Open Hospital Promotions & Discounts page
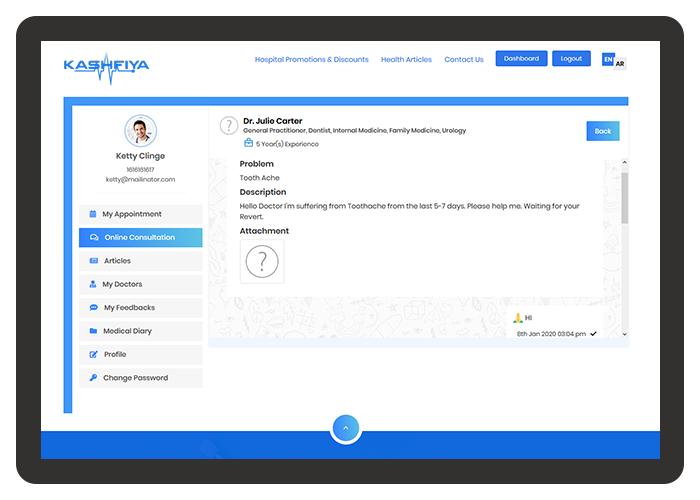The height and width of the screenshot is (500, 700). click(x=311, y=60)
